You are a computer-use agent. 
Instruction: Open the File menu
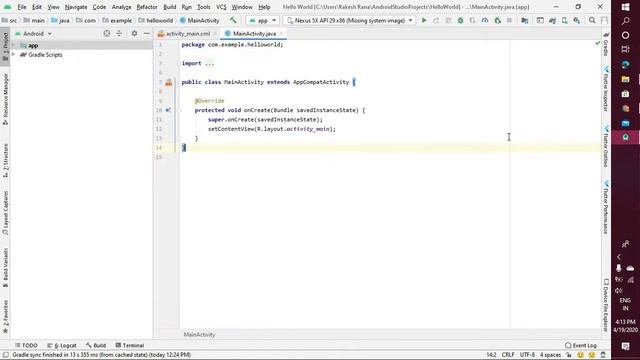pos(22,7)
